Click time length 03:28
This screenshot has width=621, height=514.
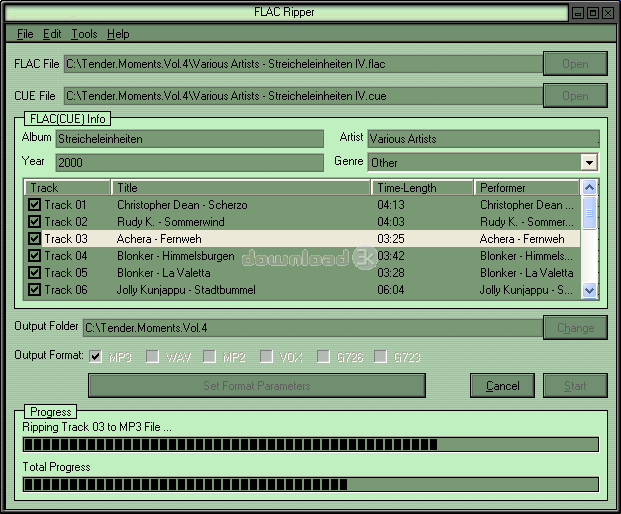(x=391, y=273)
